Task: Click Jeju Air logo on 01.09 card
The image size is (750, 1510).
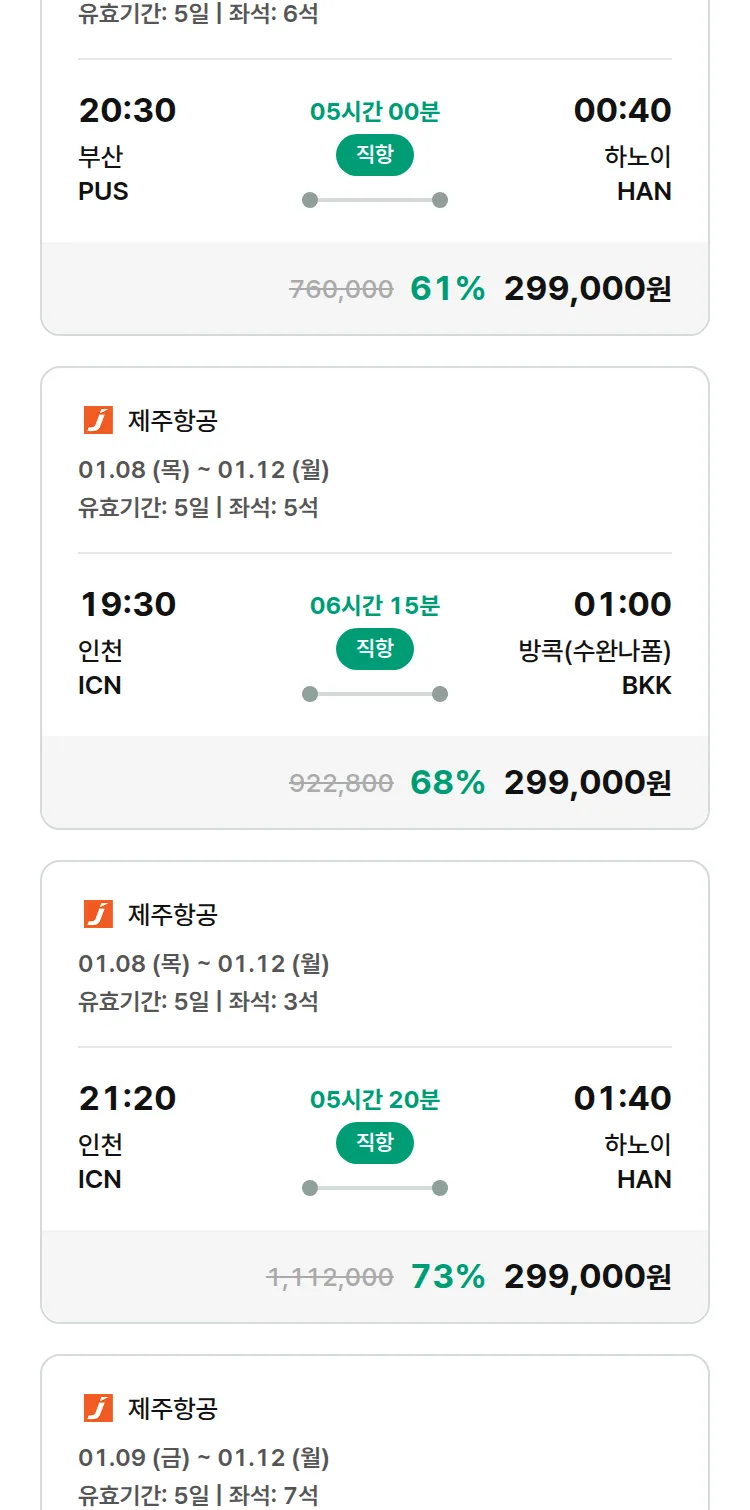Action: click(x=98, y=1408)
